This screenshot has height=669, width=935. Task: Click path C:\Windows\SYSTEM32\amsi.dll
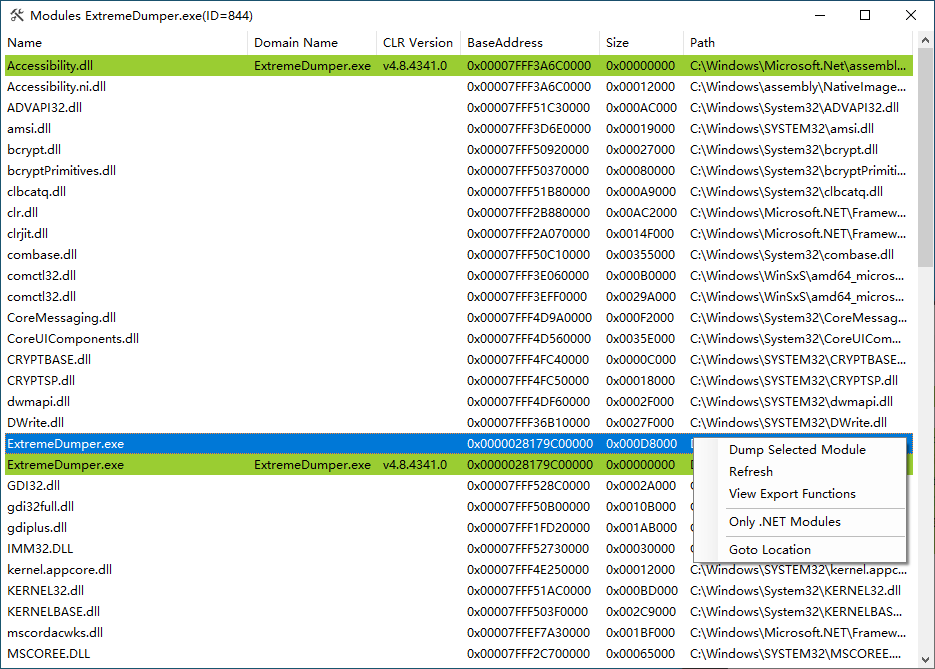click(782, 128)
